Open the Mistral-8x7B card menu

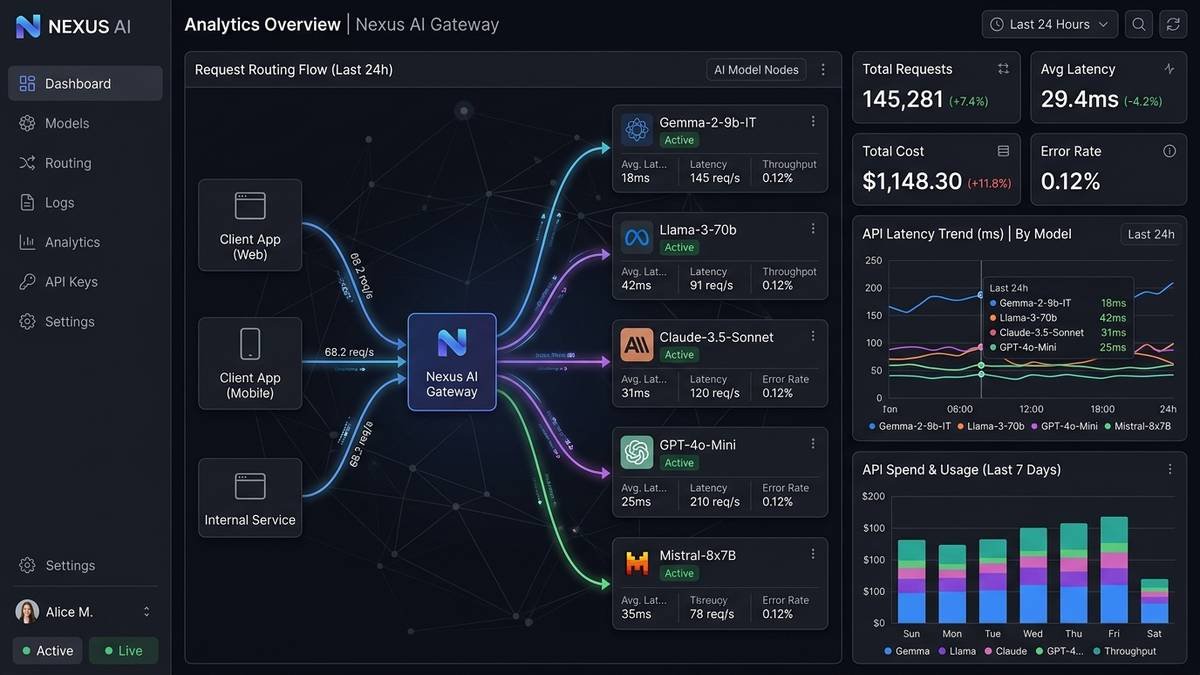pyautogui.click(x=813, y=553)
